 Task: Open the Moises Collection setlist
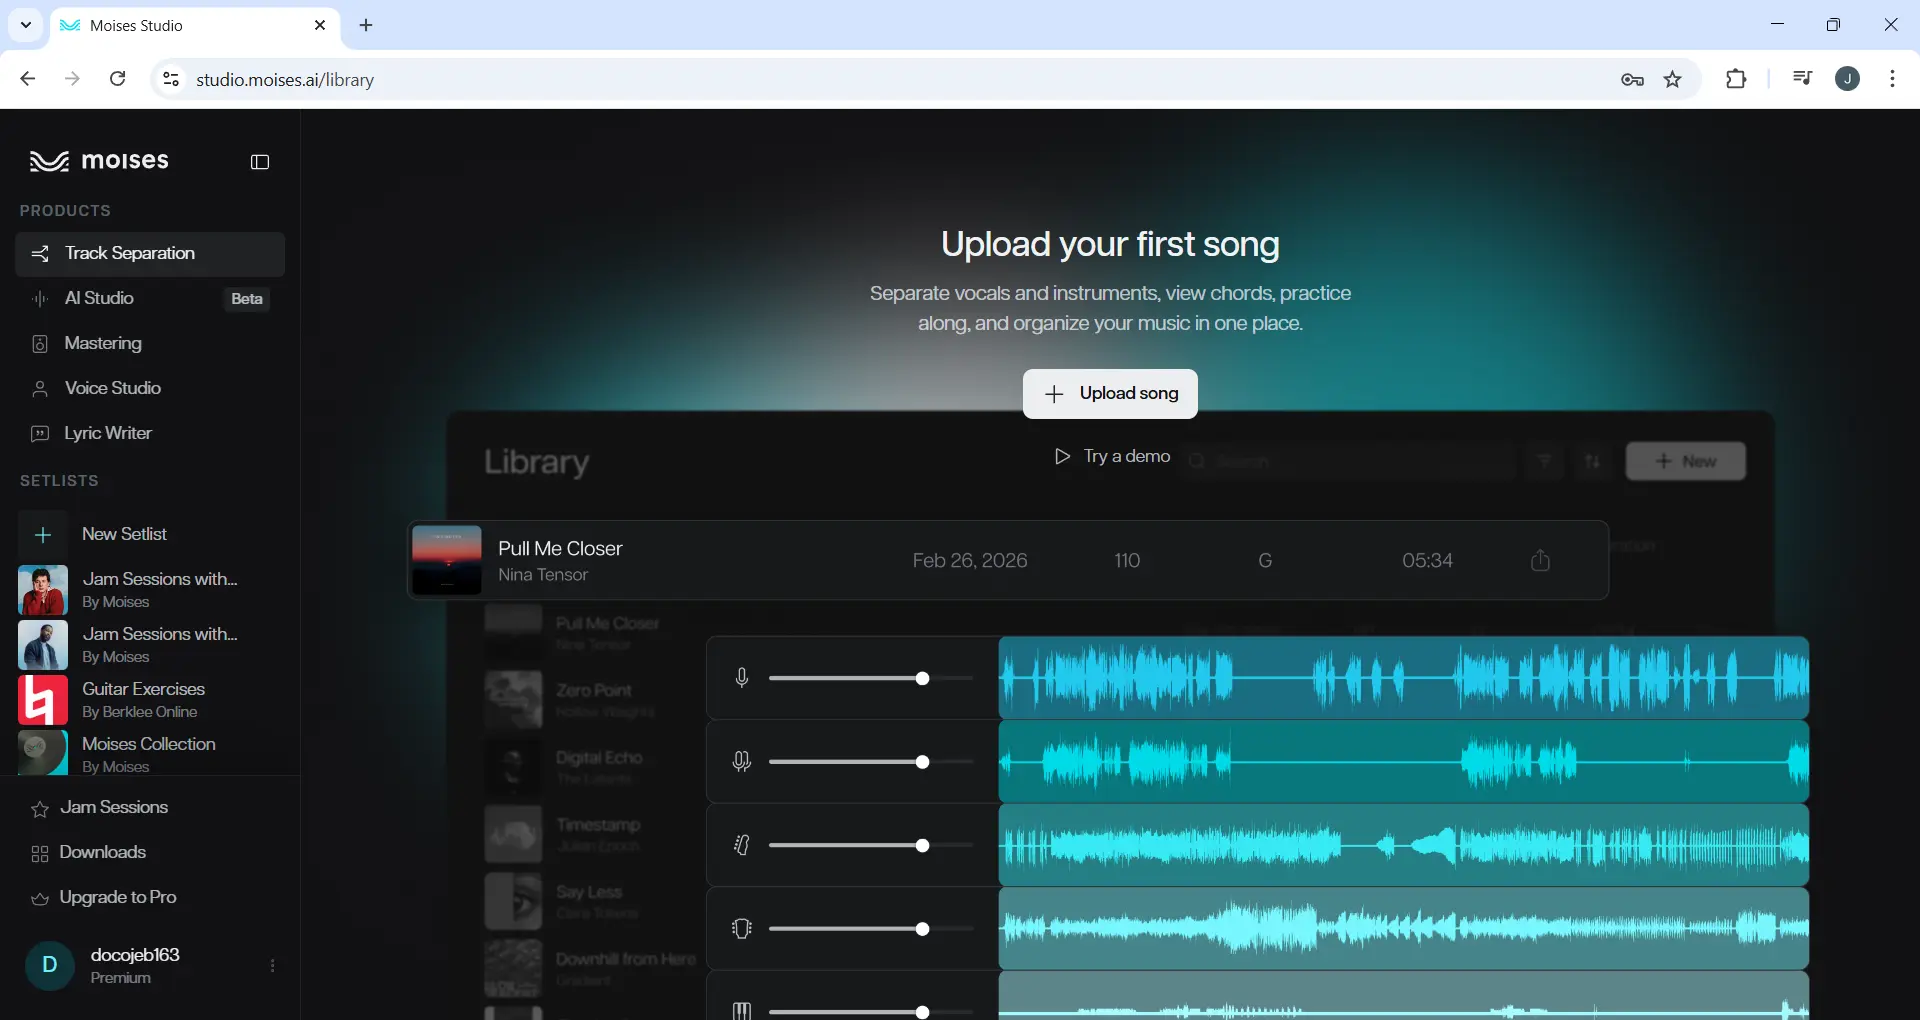(150, 754)
